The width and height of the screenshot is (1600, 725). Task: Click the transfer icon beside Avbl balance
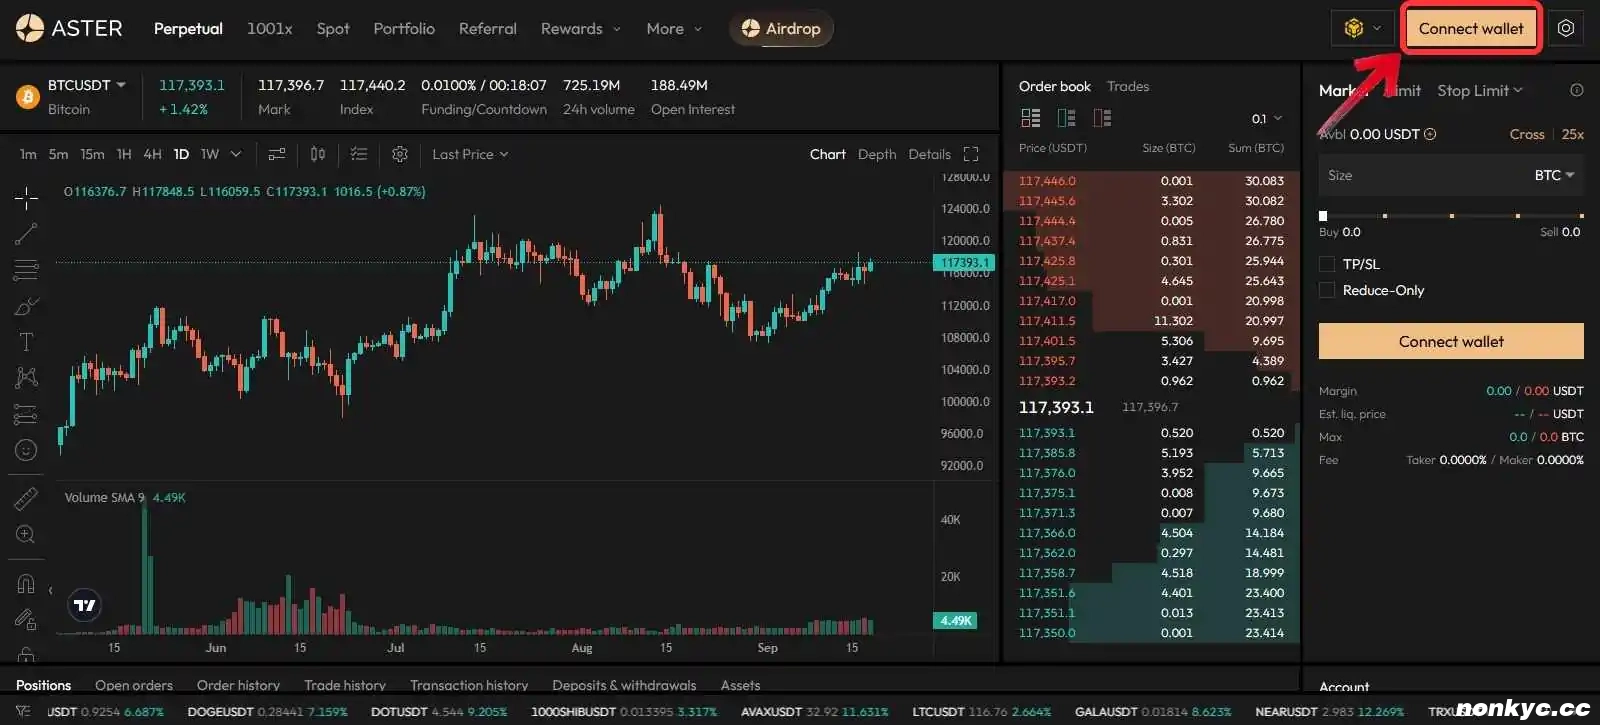point(1430,134)
